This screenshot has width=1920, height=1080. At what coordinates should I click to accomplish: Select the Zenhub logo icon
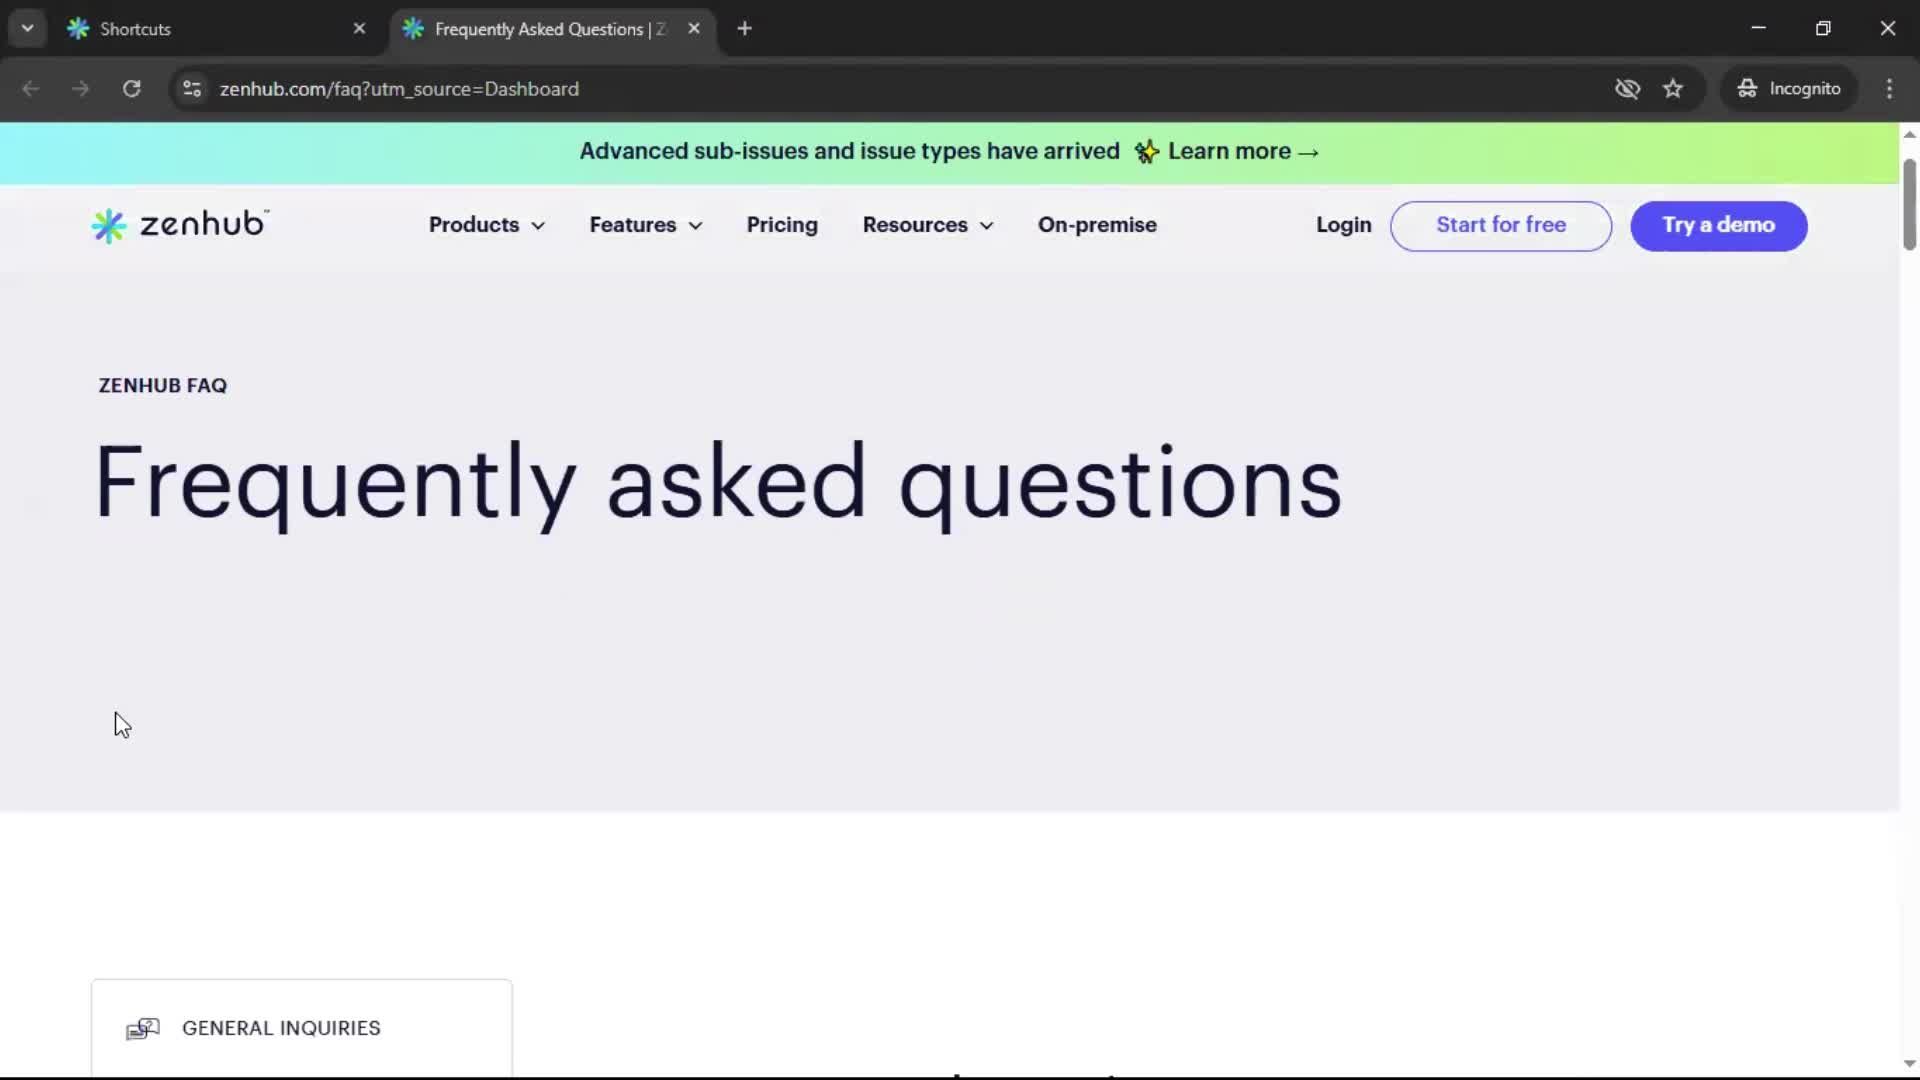pos(110,226)
